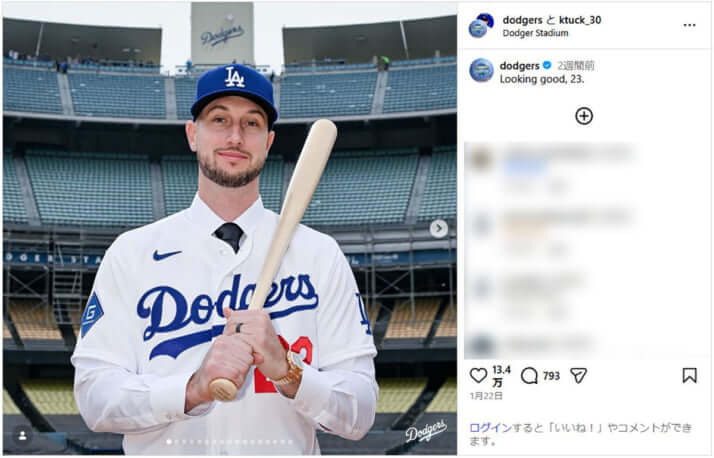Screen dimensions: 714x458
Task: Save the post with the bookmark icon
Action: (x=689, y=375)
